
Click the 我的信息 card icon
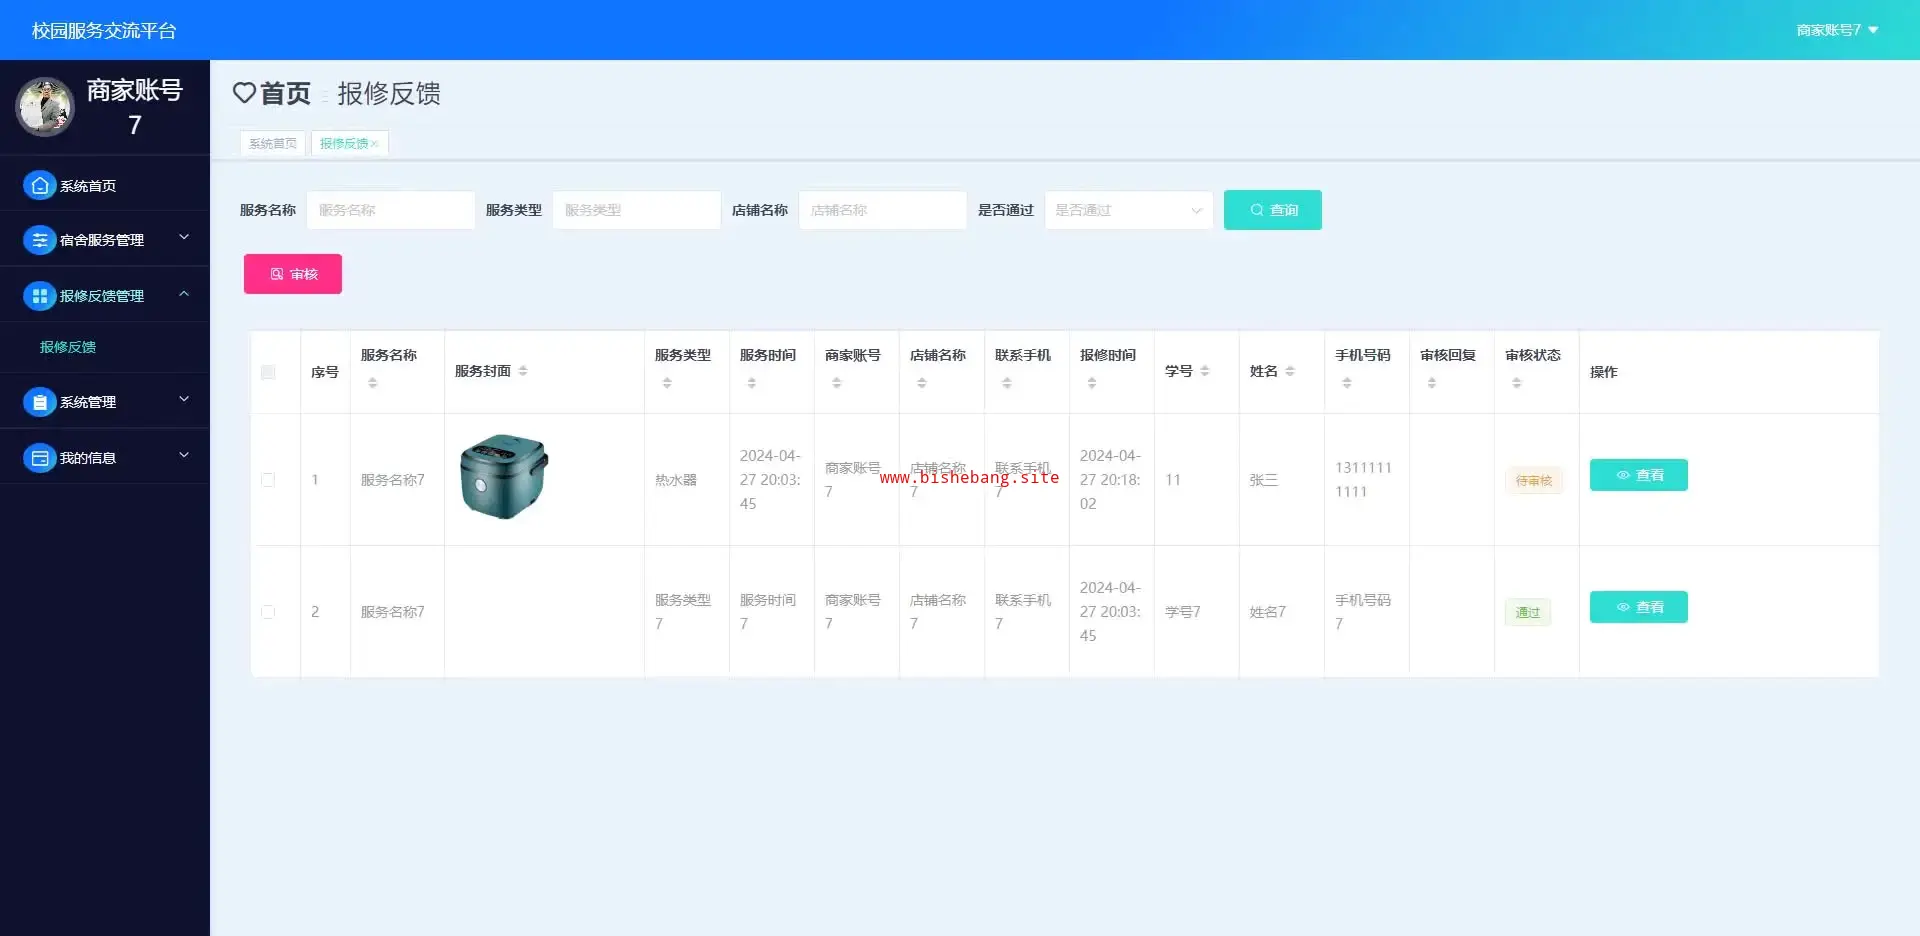(39, 458)
